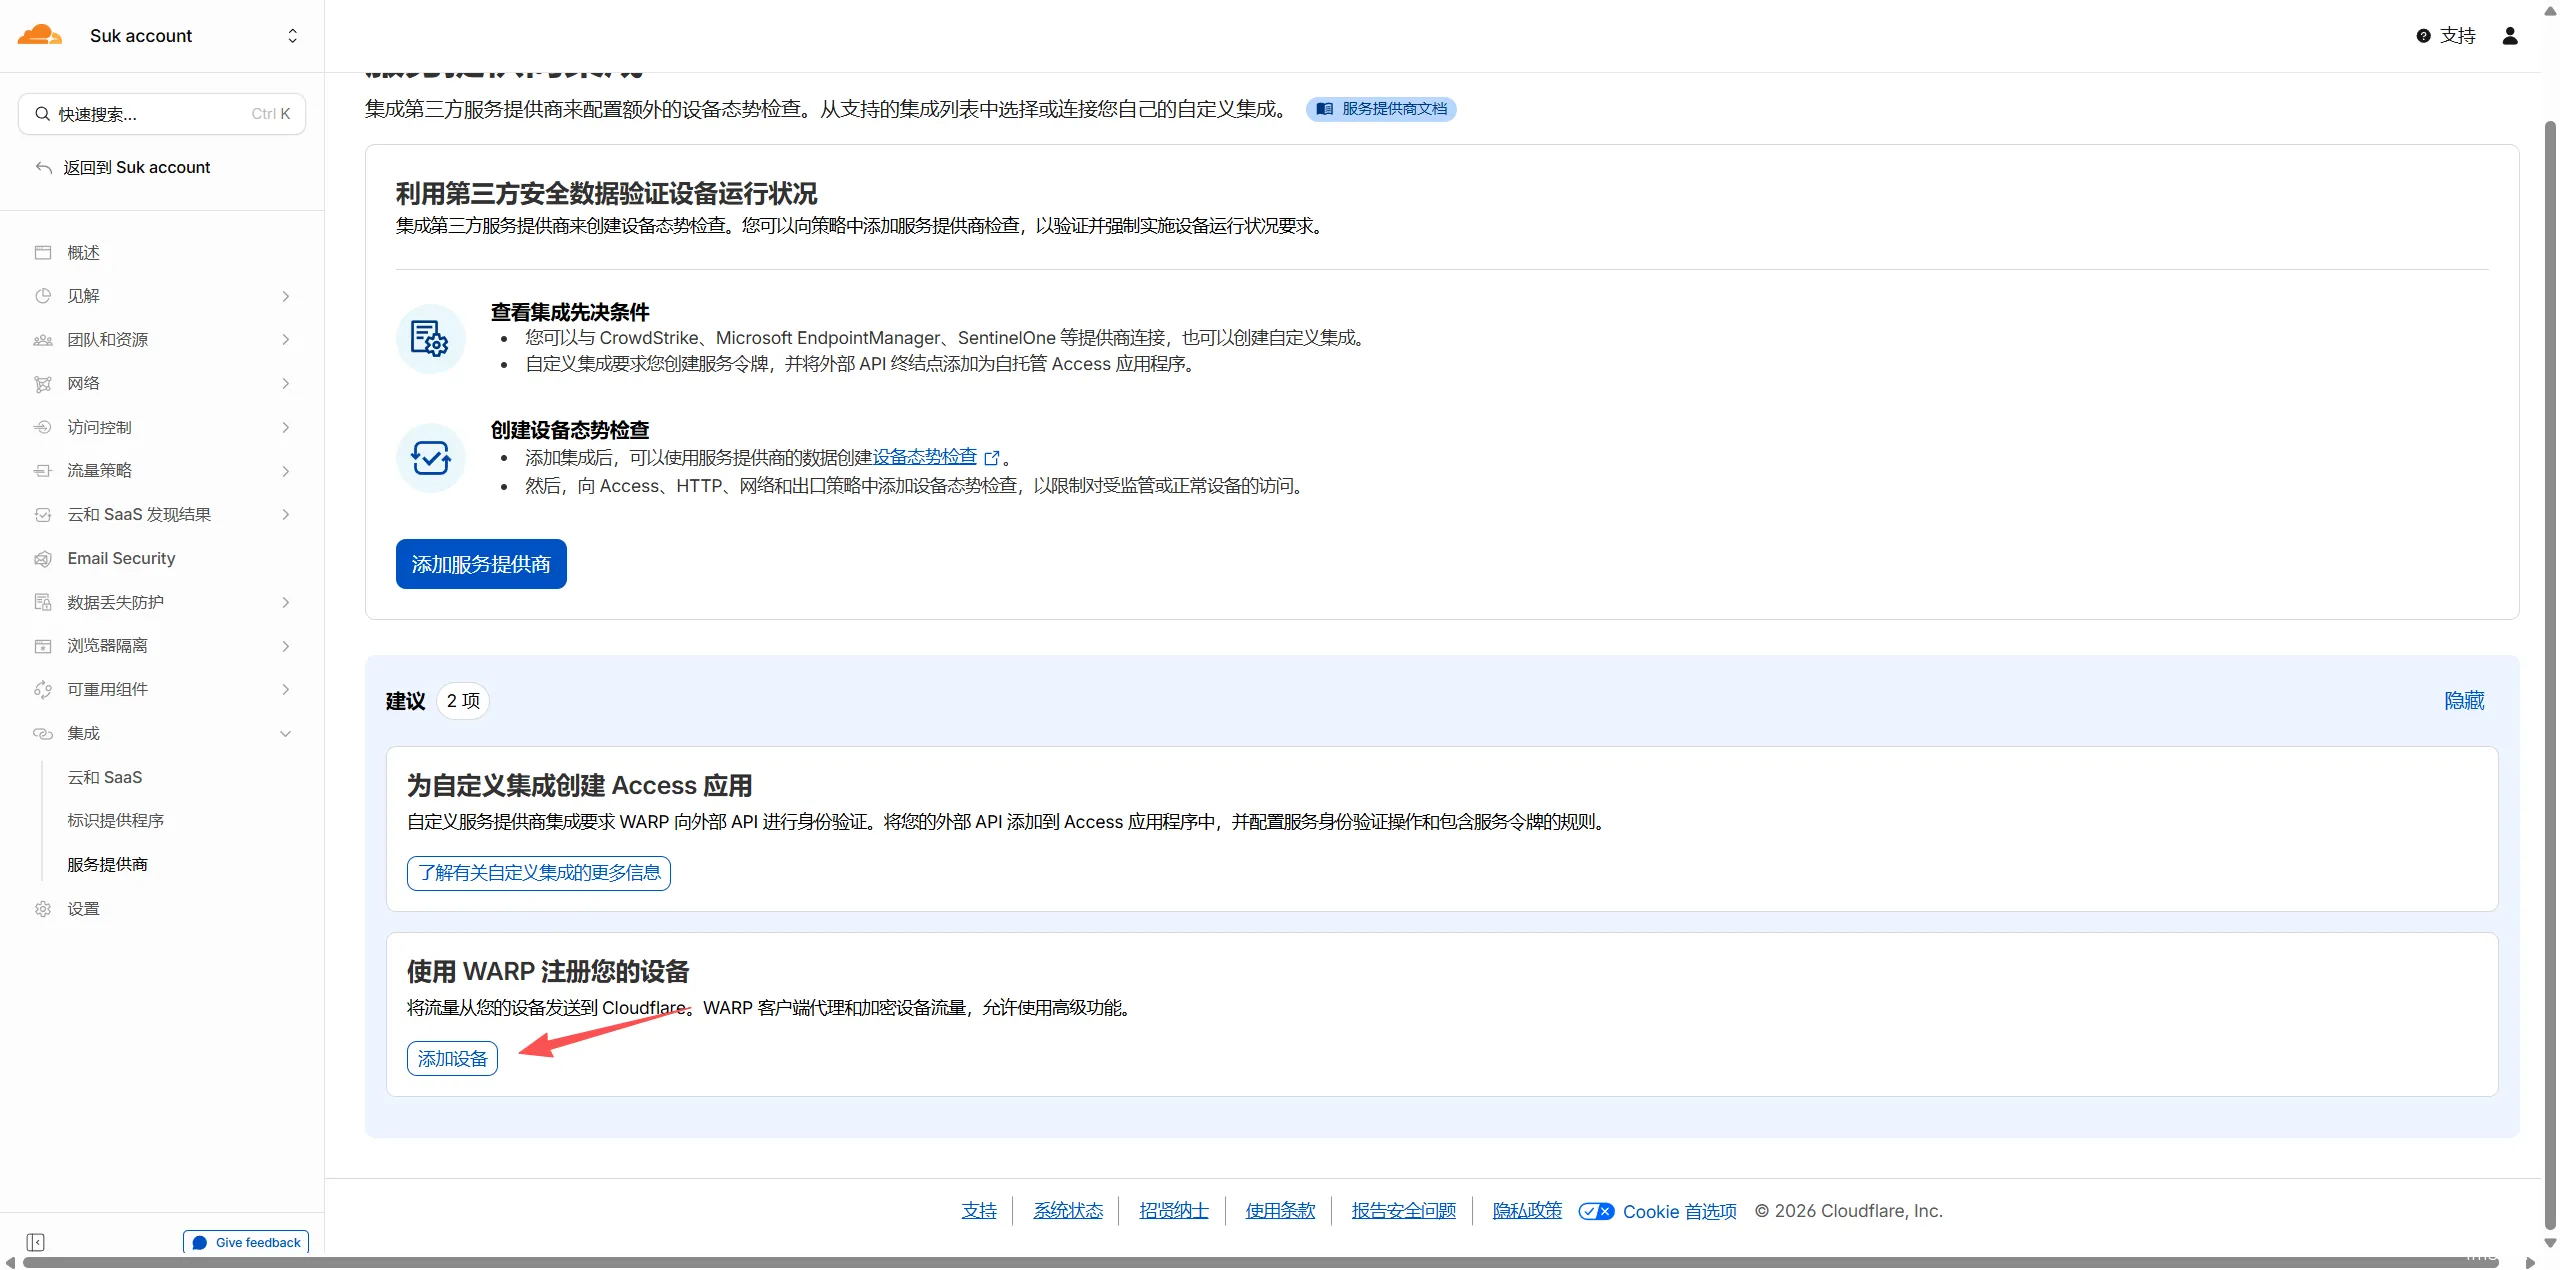Click the Cookie preferences toggle icon
The image size is (2560, 1270).
(1596, 1212)
